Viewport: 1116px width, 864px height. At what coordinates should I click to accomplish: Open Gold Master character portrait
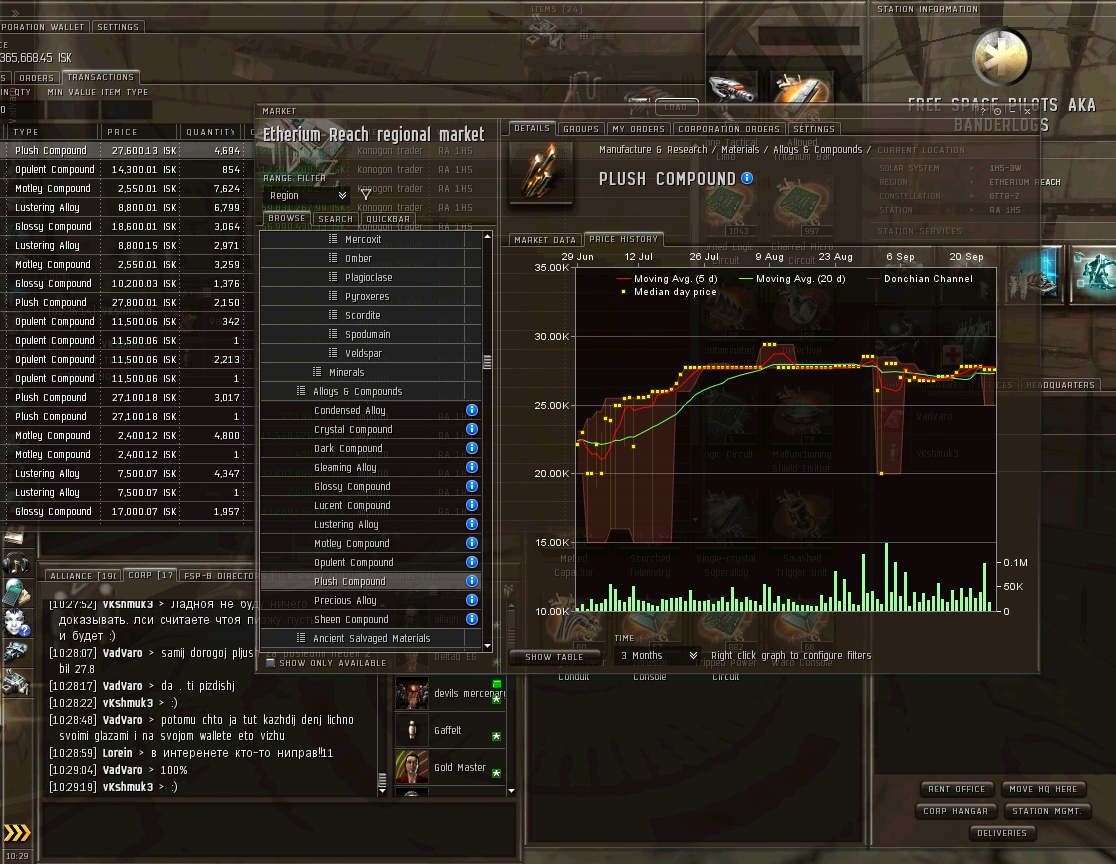pos(412,767)
